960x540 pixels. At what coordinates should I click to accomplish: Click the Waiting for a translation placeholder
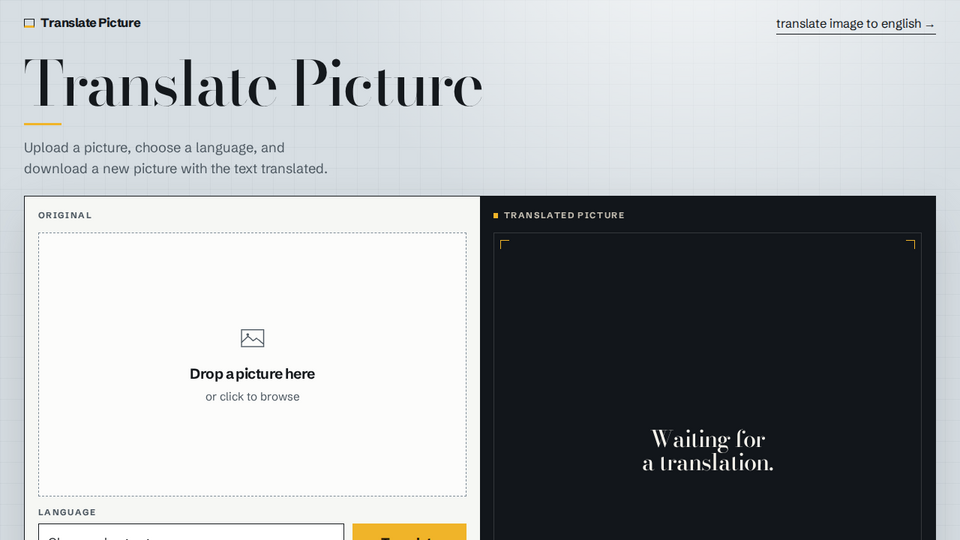(708, 451)
